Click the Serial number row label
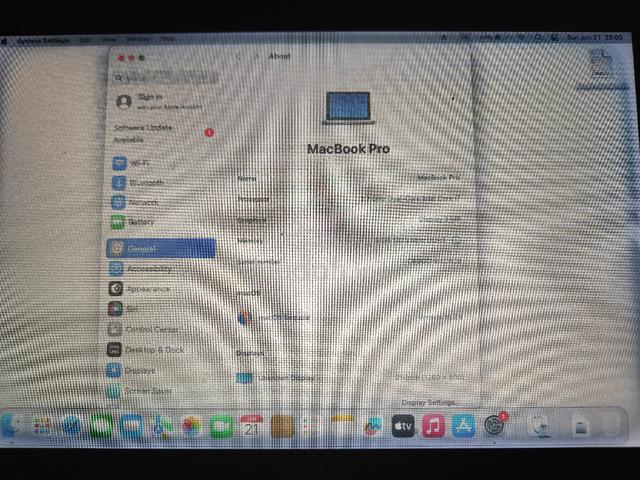The image size is (640, 480). point(258,262)
